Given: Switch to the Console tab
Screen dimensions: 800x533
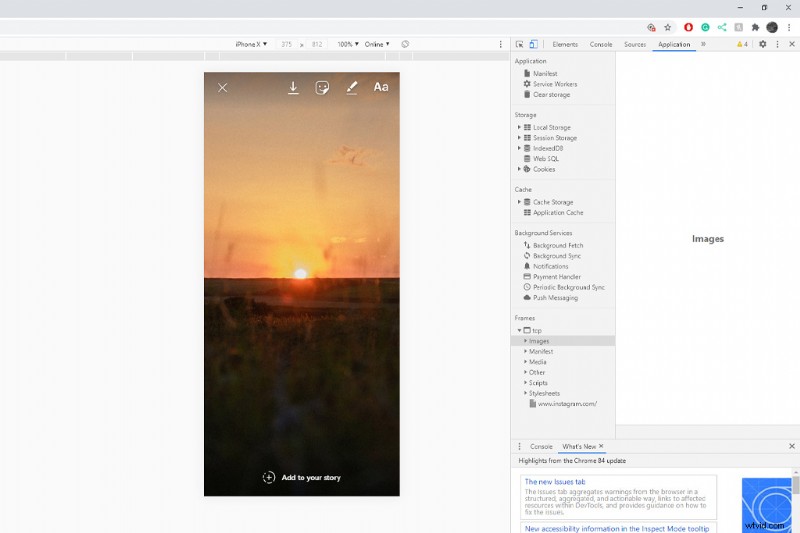Looking at the screenshot, I should click(601, 44).
